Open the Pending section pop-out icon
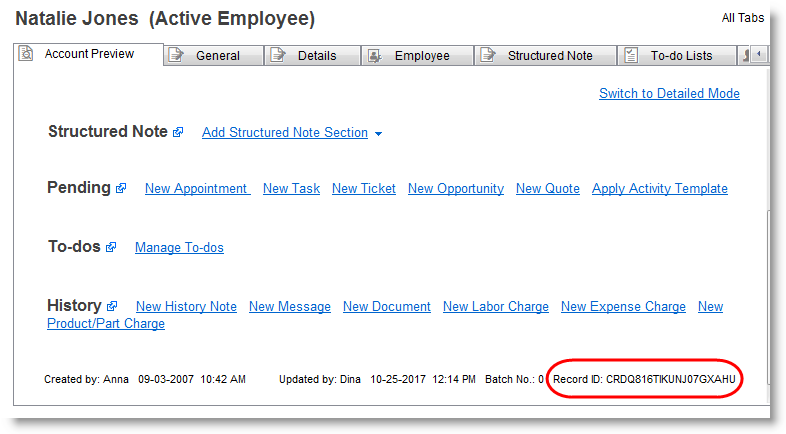 (x=121, y=188)
